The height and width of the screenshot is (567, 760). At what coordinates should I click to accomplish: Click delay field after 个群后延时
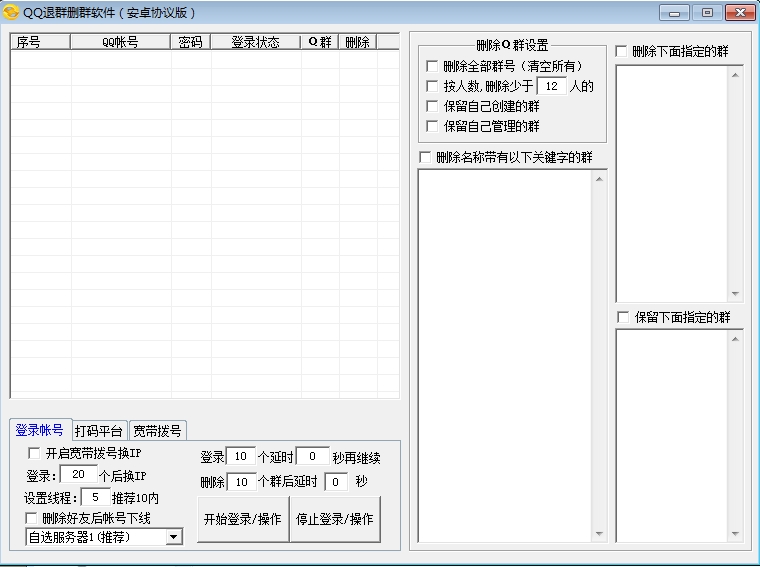[x=335, y=482]
